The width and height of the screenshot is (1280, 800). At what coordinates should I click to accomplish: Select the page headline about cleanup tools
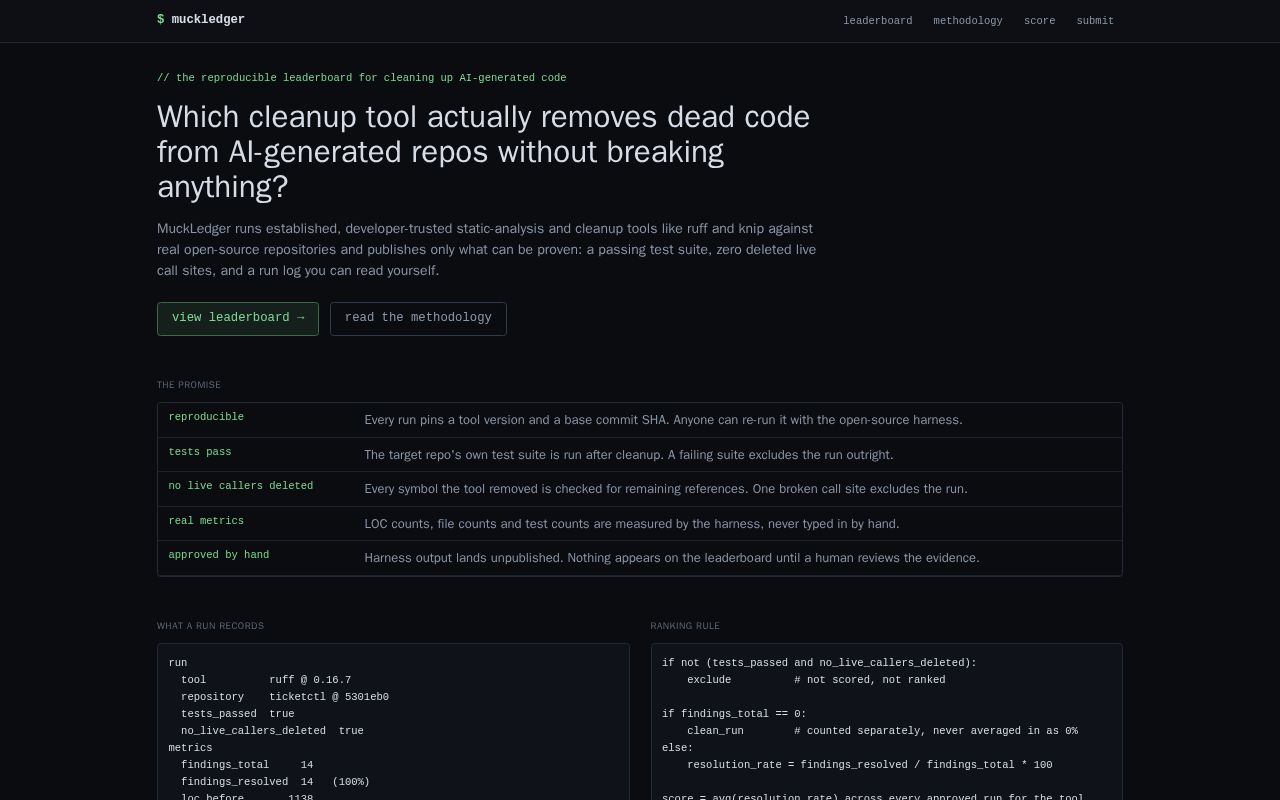pyautogui.click(x=484, y=152)
